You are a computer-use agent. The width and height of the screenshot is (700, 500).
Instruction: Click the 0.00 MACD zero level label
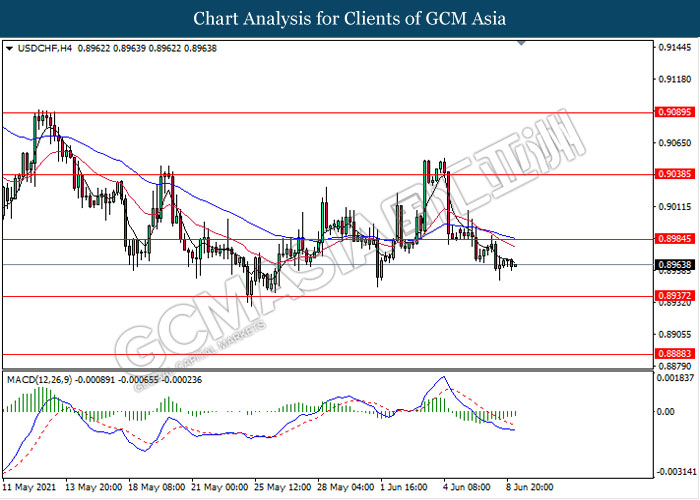click(666, 412)
